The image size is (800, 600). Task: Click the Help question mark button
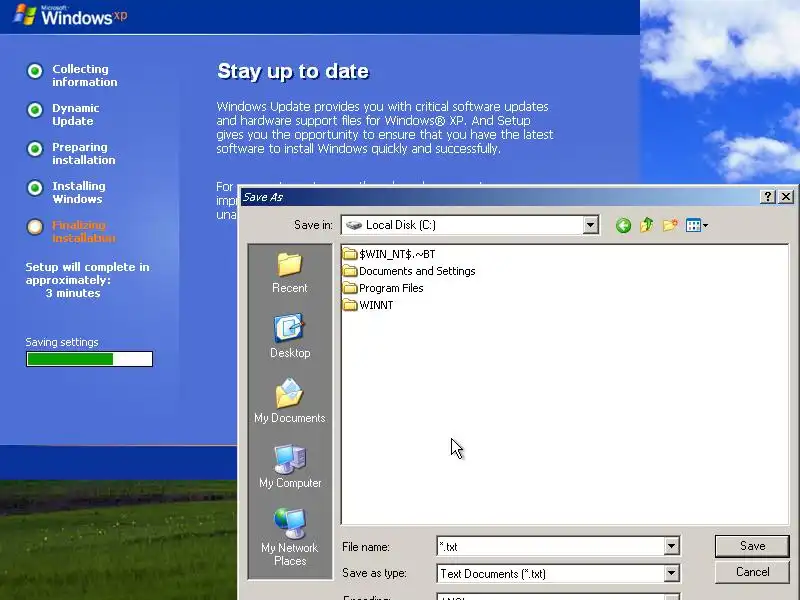(767, 196)
